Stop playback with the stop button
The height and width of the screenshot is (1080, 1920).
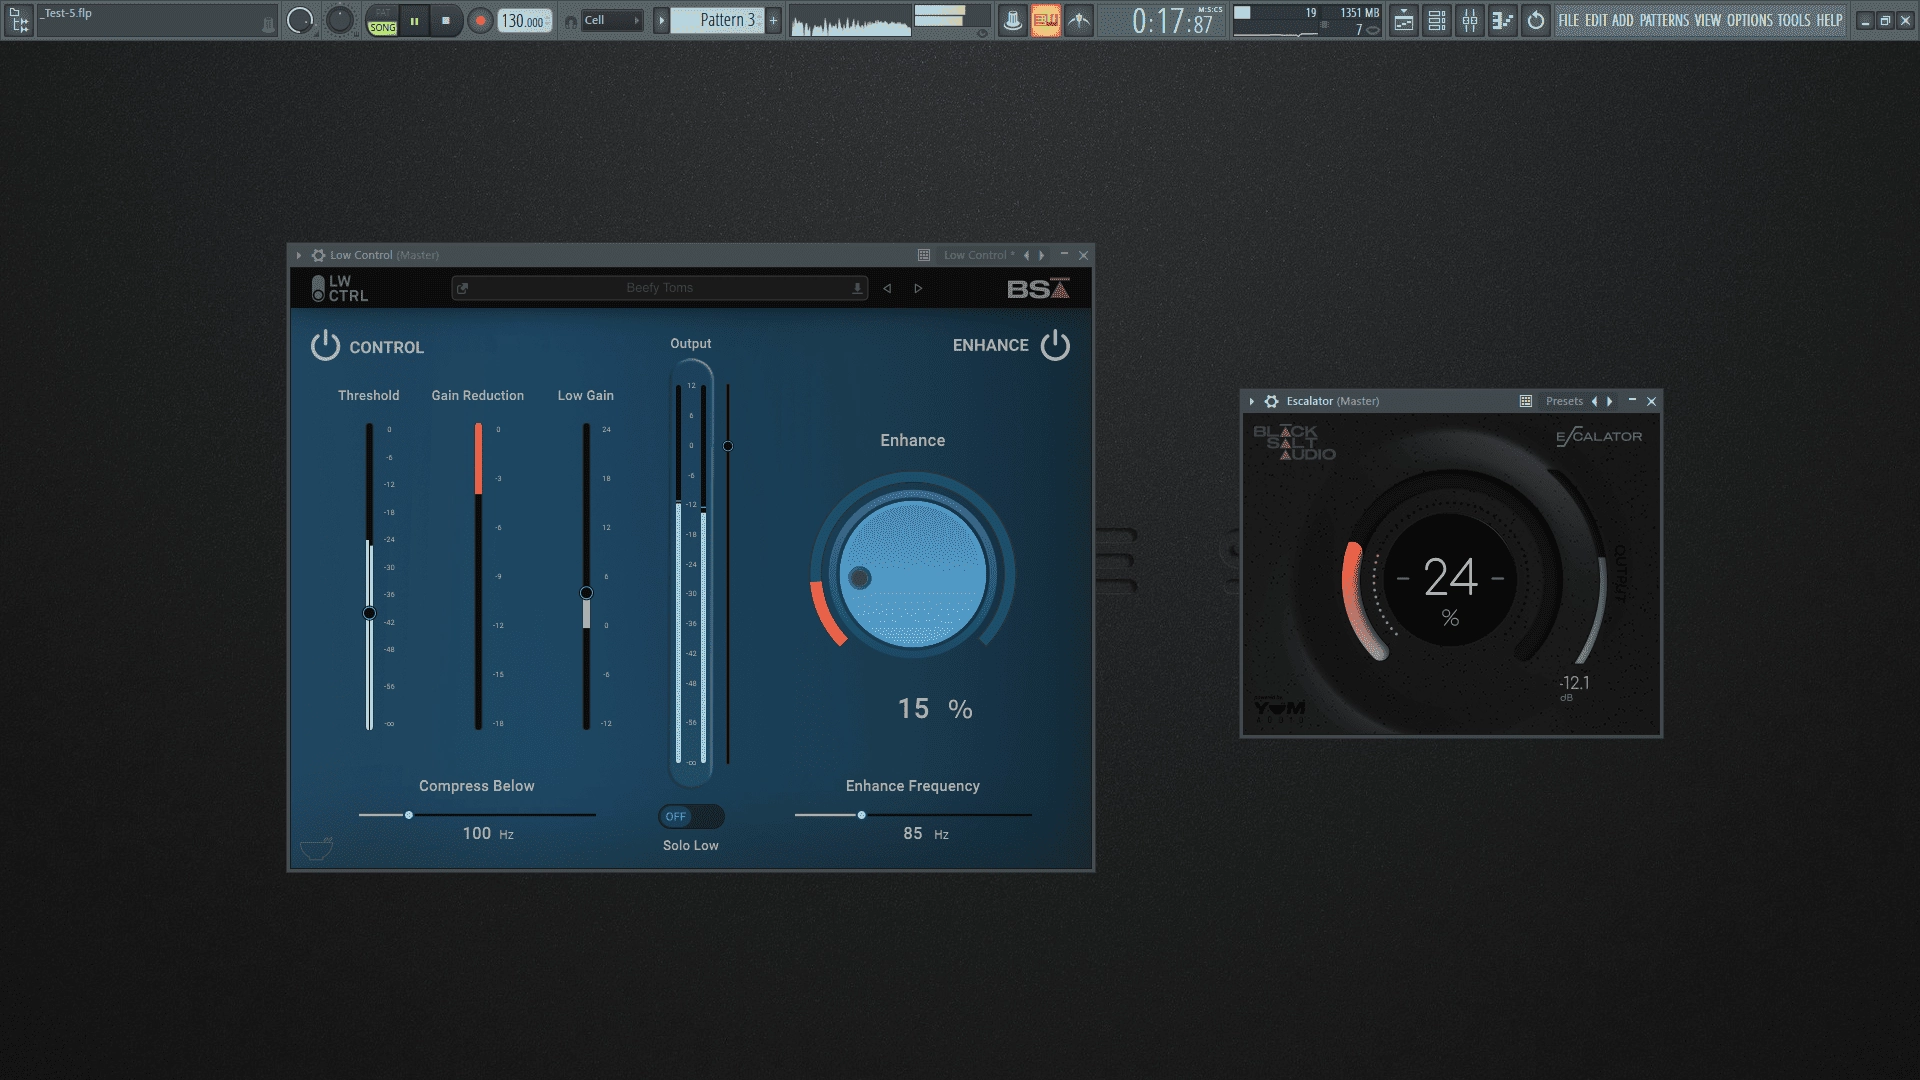click(x=446, y=20)
